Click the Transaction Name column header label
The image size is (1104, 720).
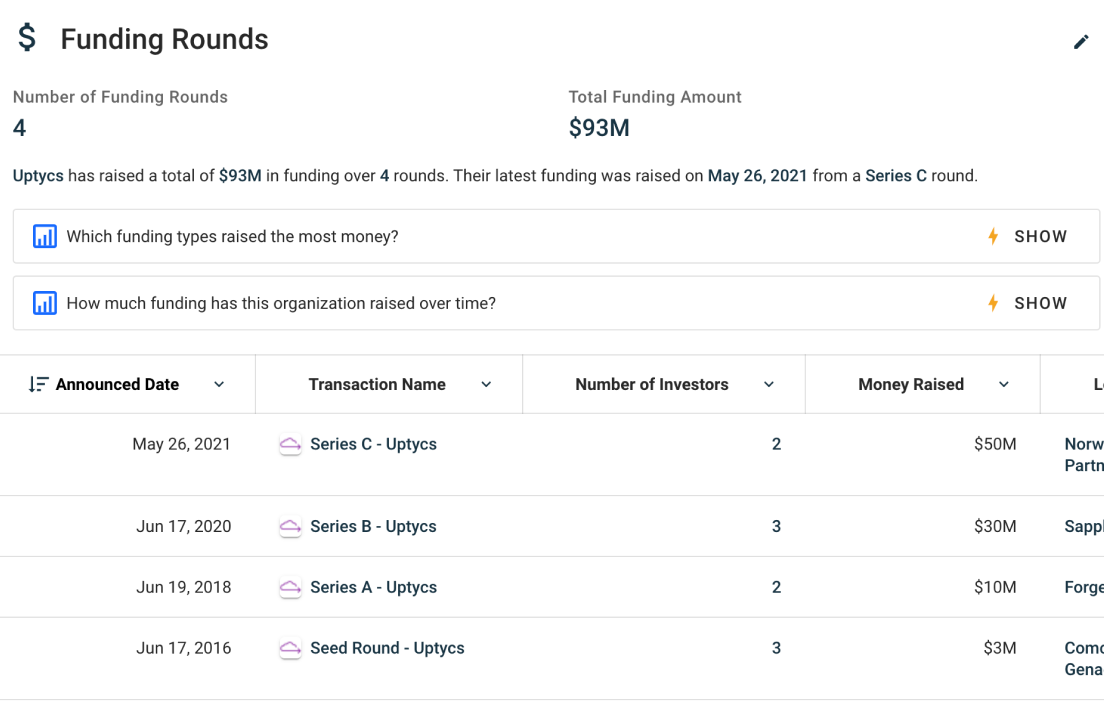[x=377, y=384]
